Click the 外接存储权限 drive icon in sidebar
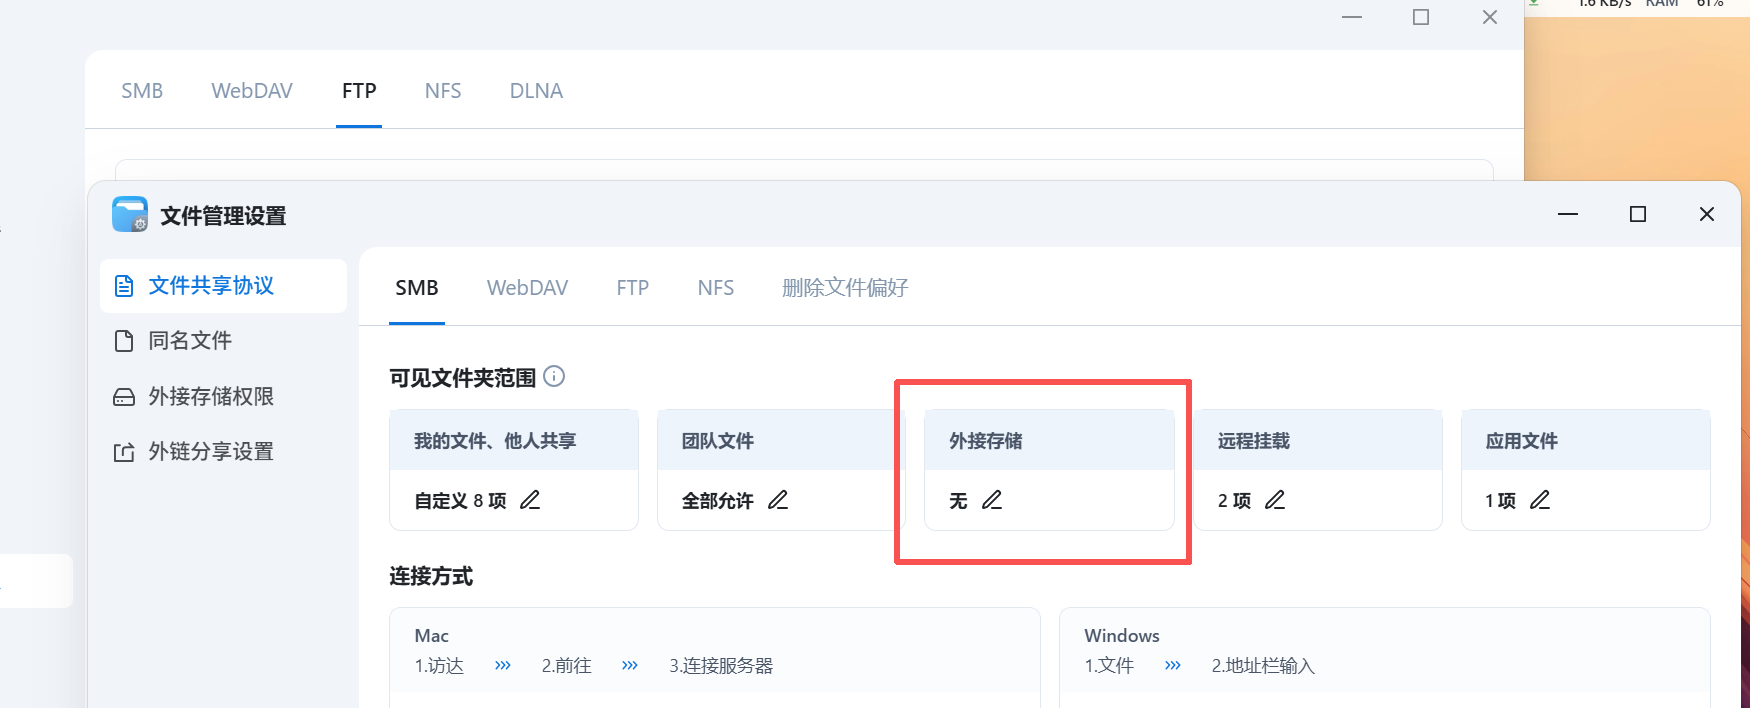This screenshot has height=708, width=1750. (124, 396)
